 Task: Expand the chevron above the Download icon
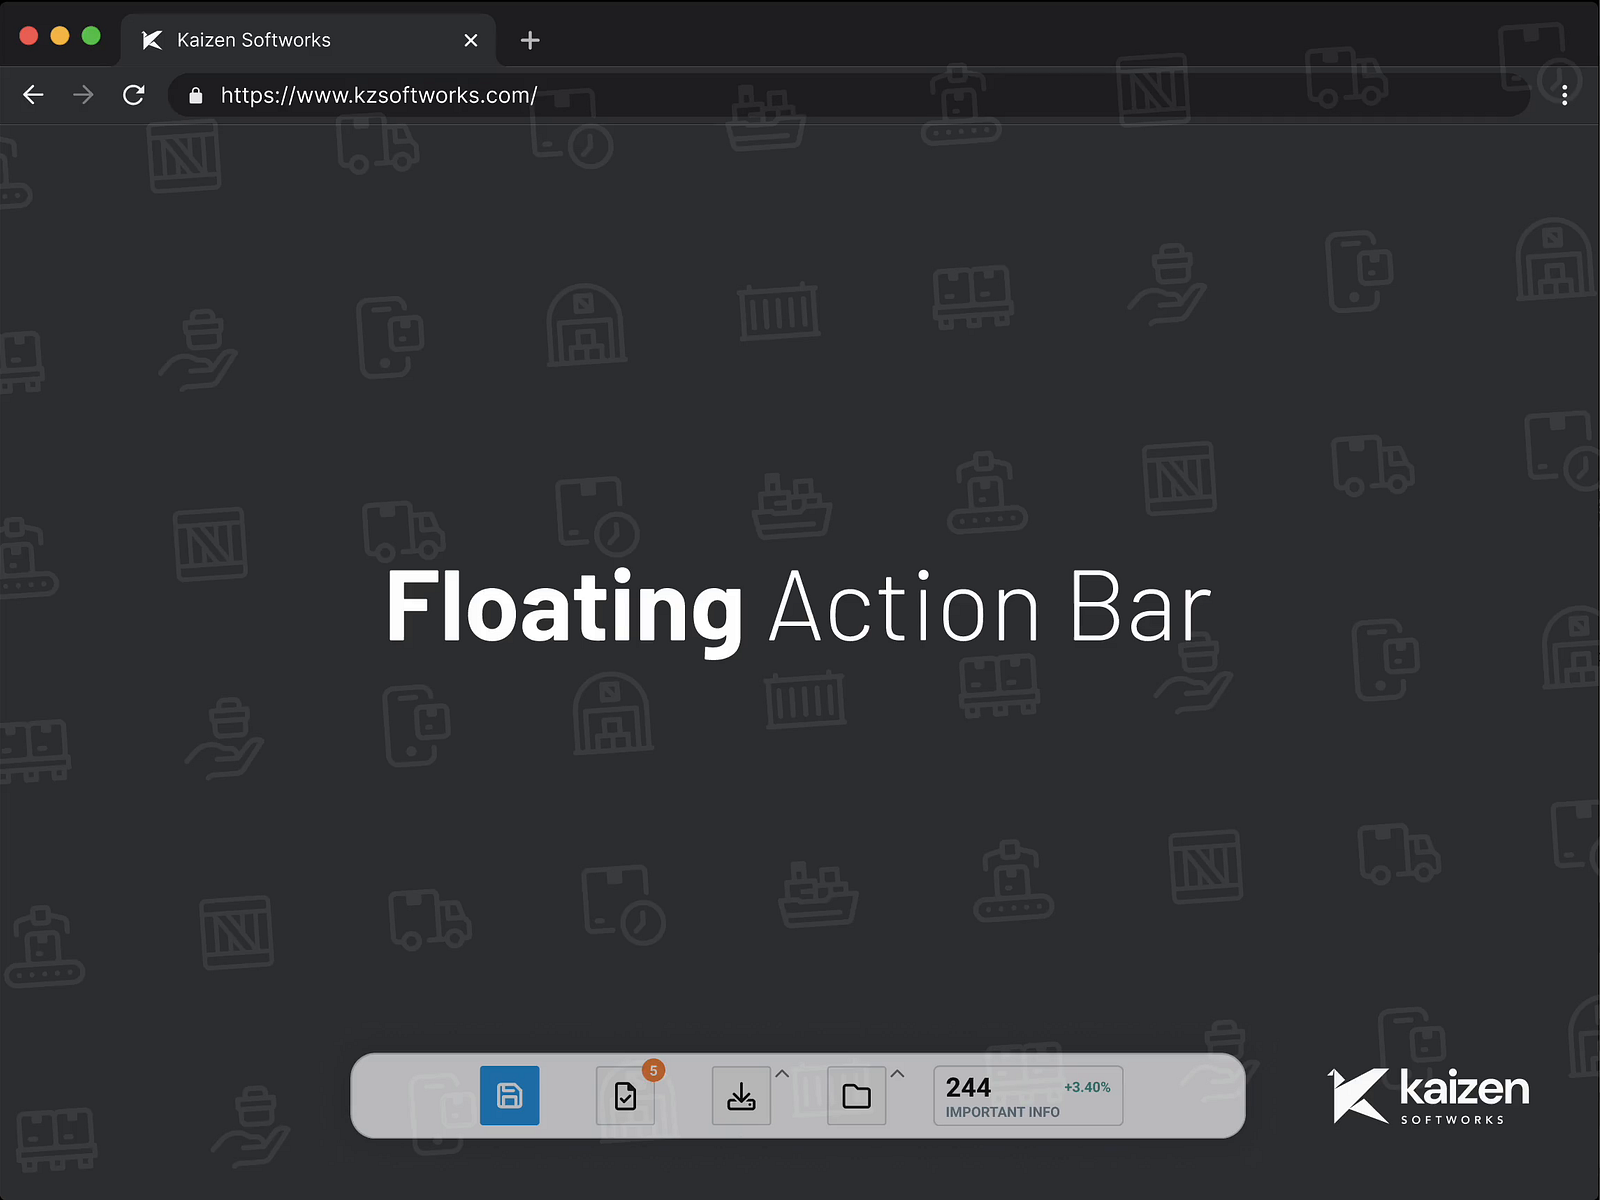coord(783,1073)
